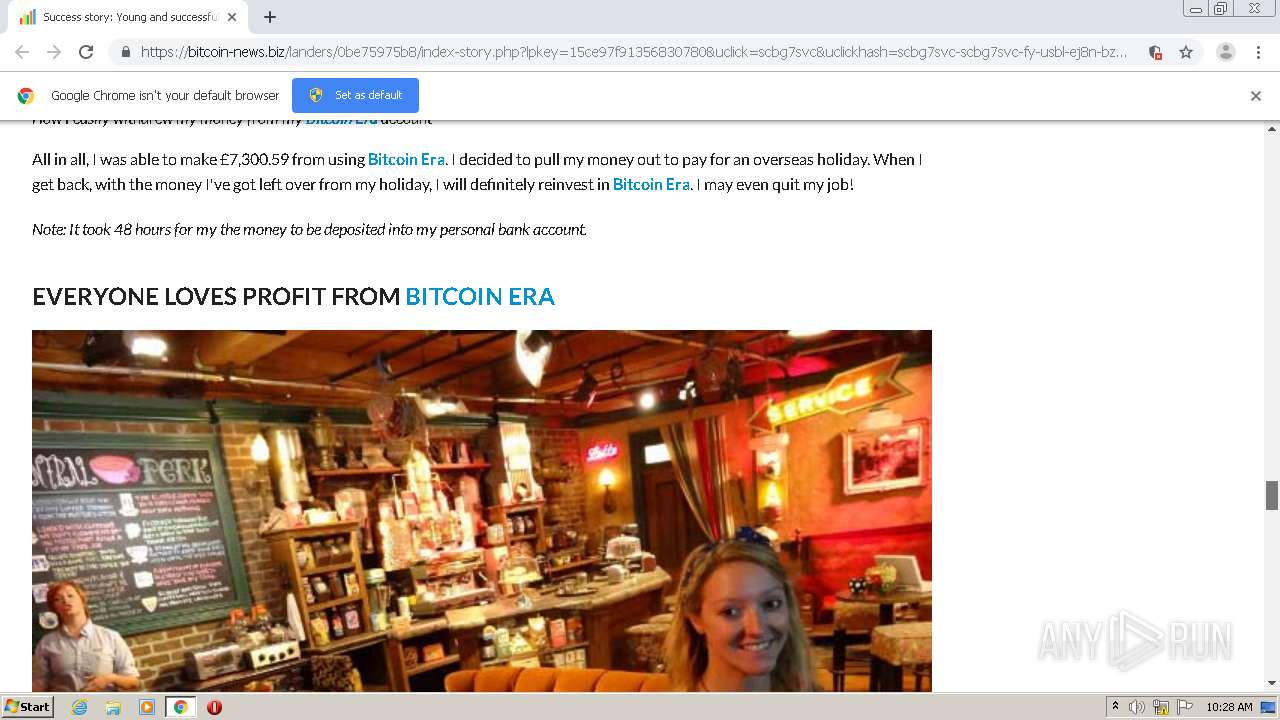Click the page scrollbar down arrow
Image resolution: width=1280 pixels, height=720 pixels.
(x=1272, y=683)
